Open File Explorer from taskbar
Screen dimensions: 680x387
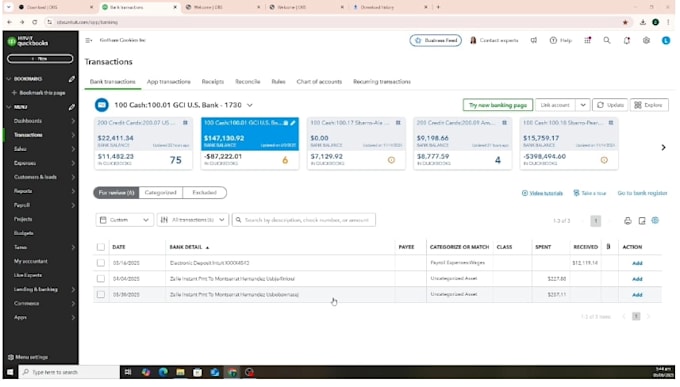click(180, 372)
